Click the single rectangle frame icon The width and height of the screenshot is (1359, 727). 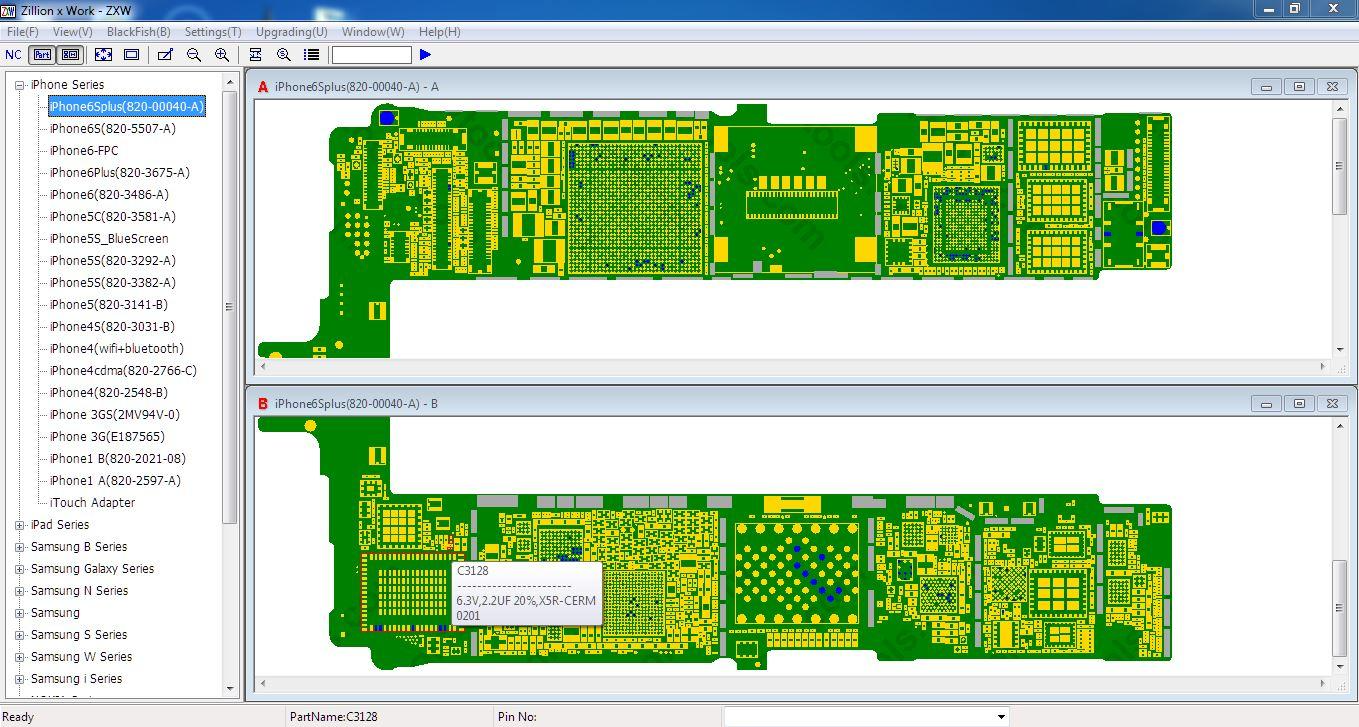pos(131,55)
